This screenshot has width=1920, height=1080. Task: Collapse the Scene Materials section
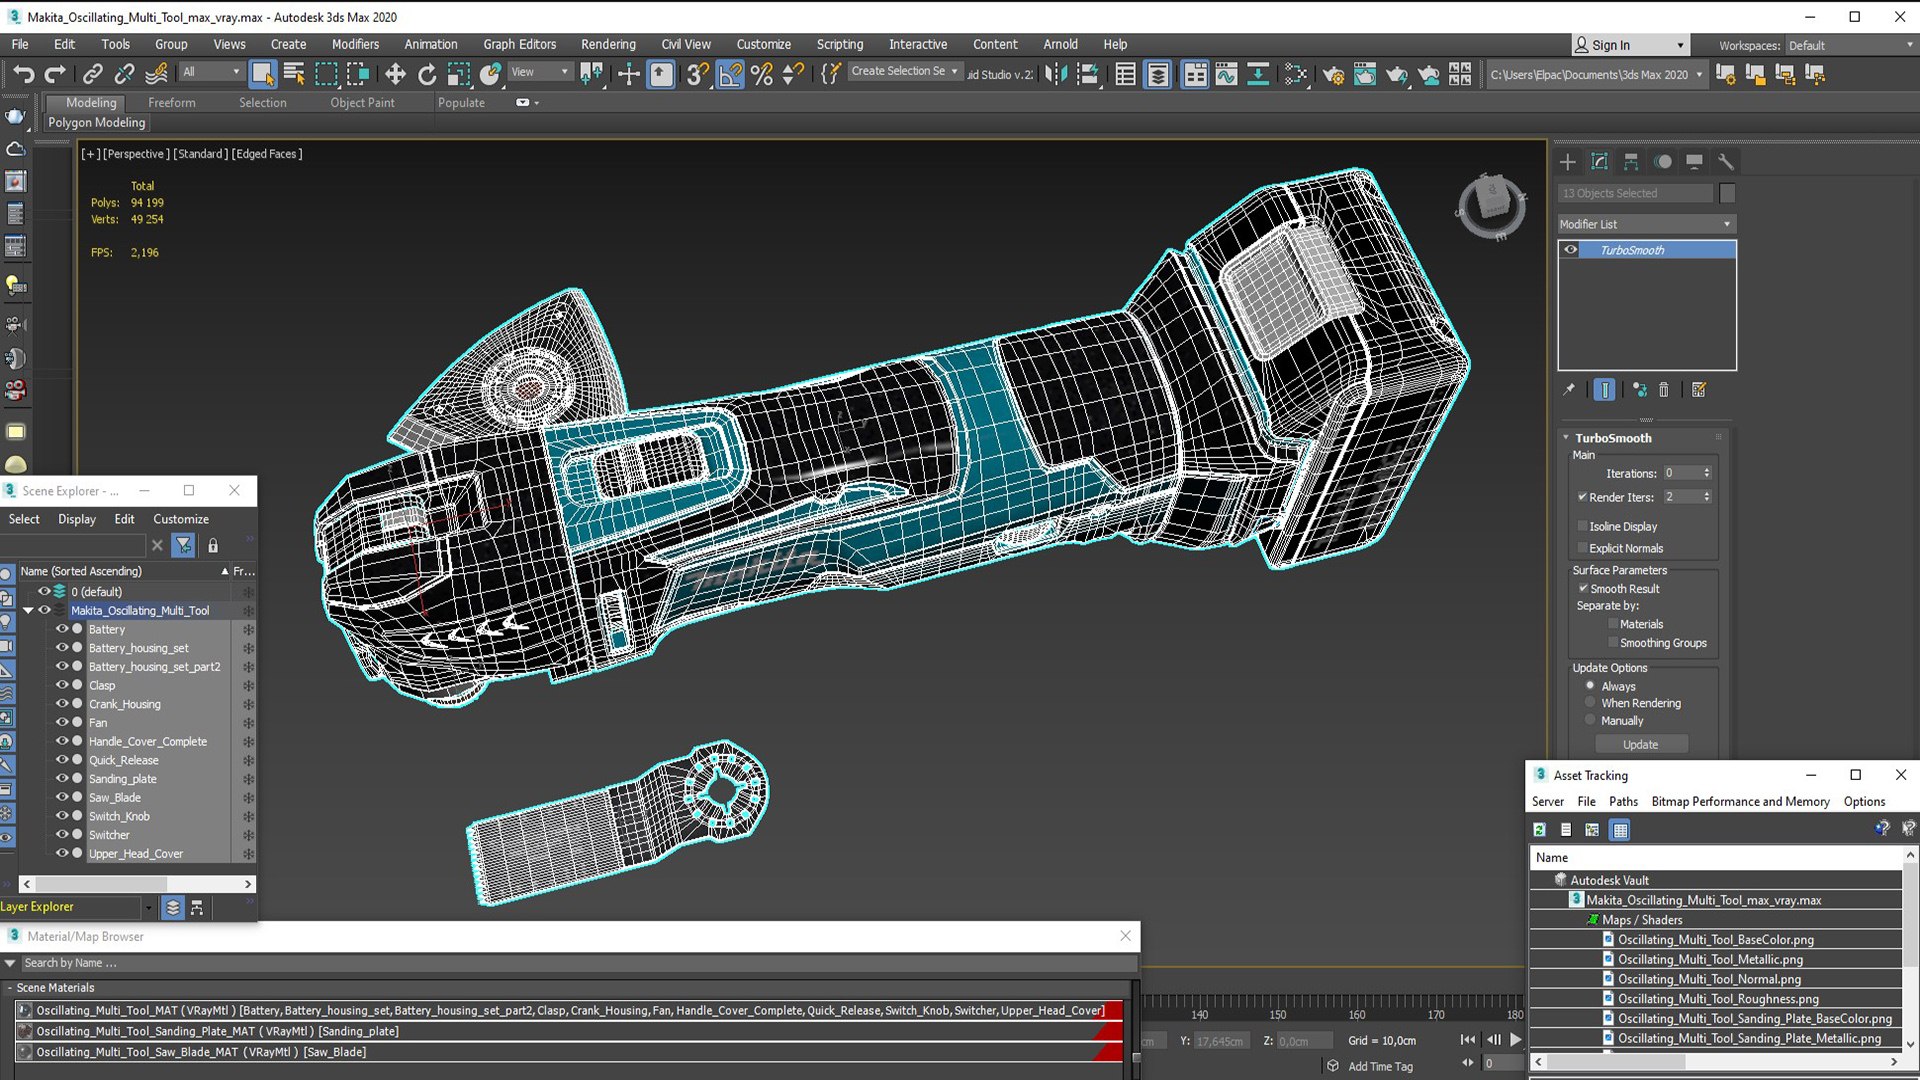(x=9, y=987)
